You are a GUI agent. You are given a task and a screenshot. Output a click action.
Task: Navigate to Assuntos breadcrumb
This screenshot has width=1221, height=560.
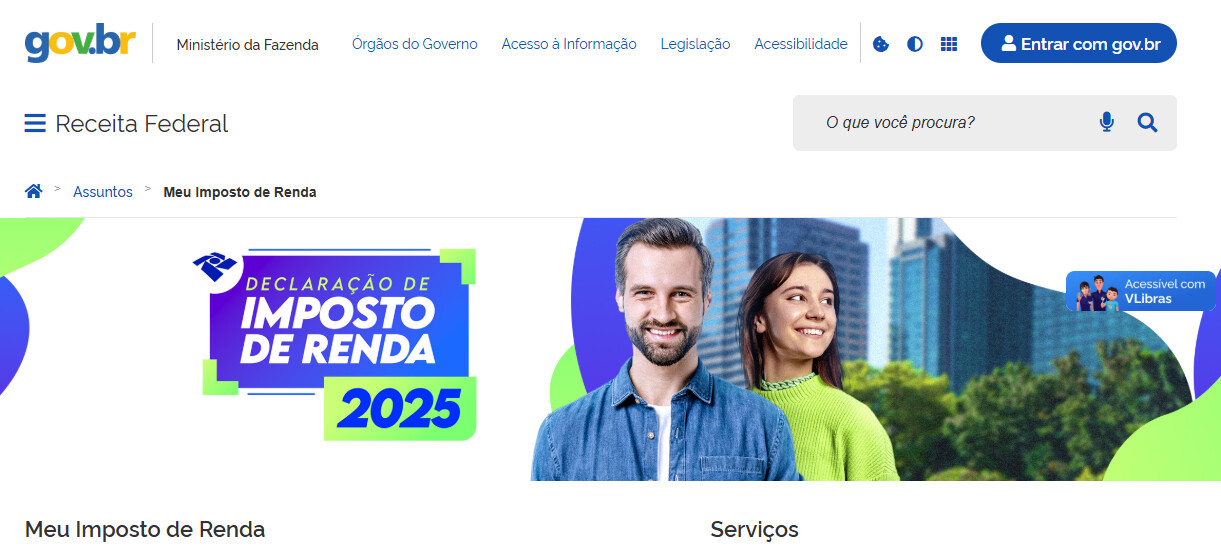[x=103, y=192]
